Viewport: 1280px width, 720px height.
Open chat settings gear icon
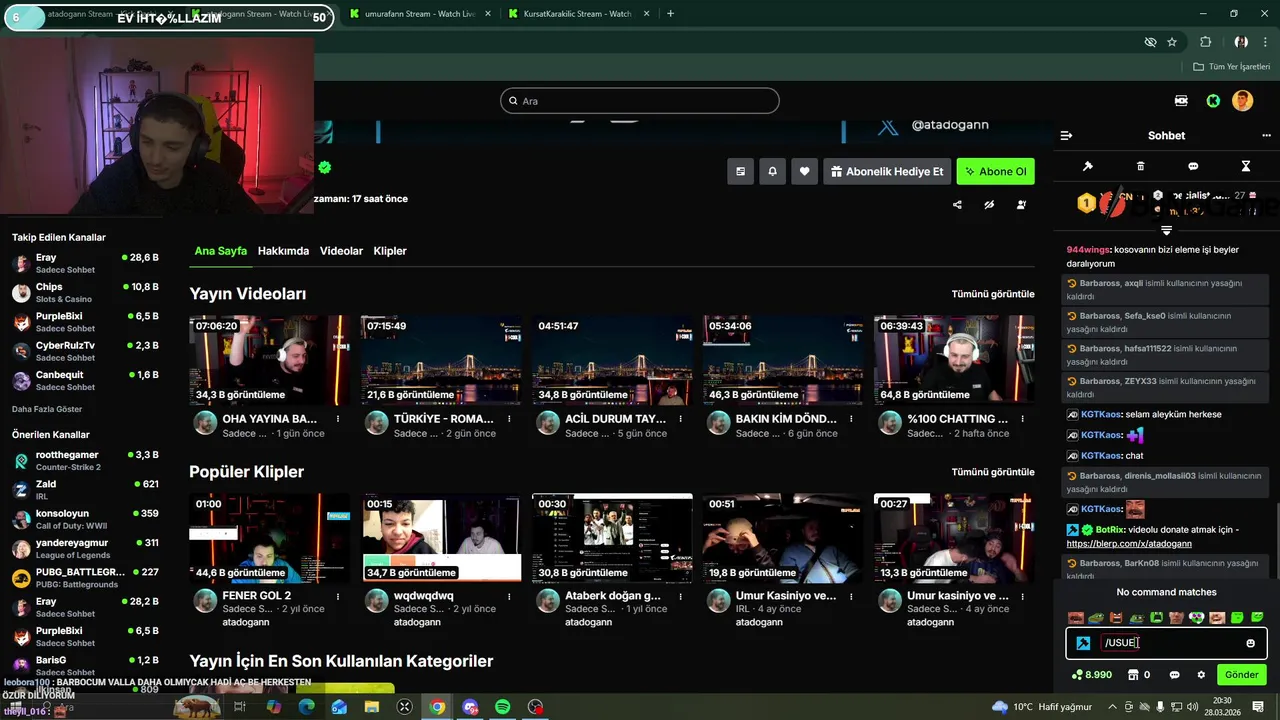tap(1201, 675)
